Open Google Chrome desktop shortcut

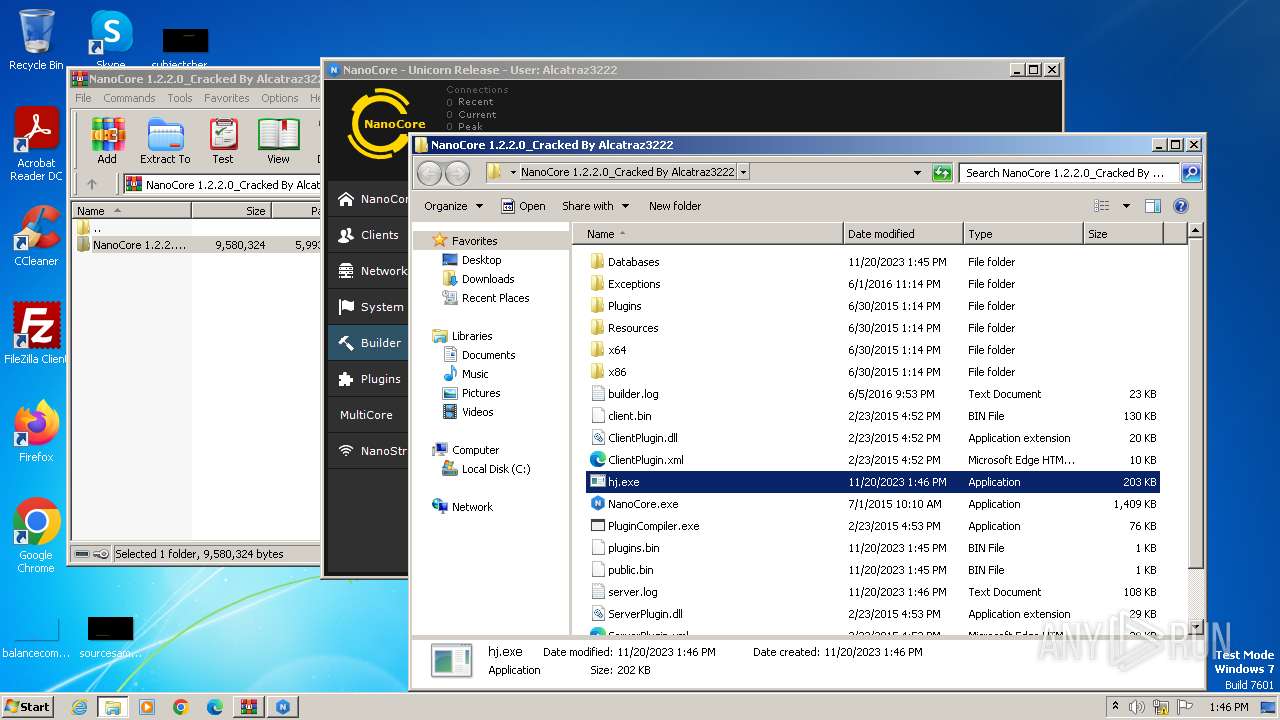click(x=36, y=536)
